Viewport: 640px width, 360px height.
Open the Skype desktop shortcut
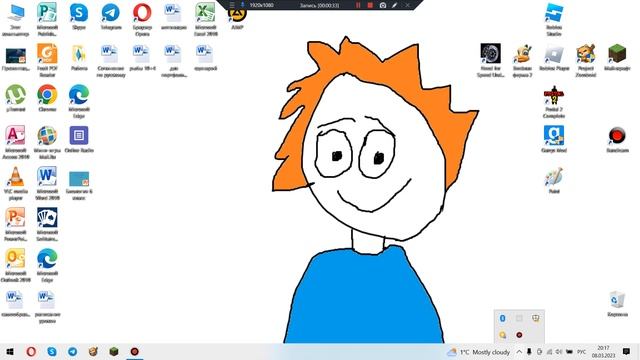pyautogui.click(x=79, y=16)
